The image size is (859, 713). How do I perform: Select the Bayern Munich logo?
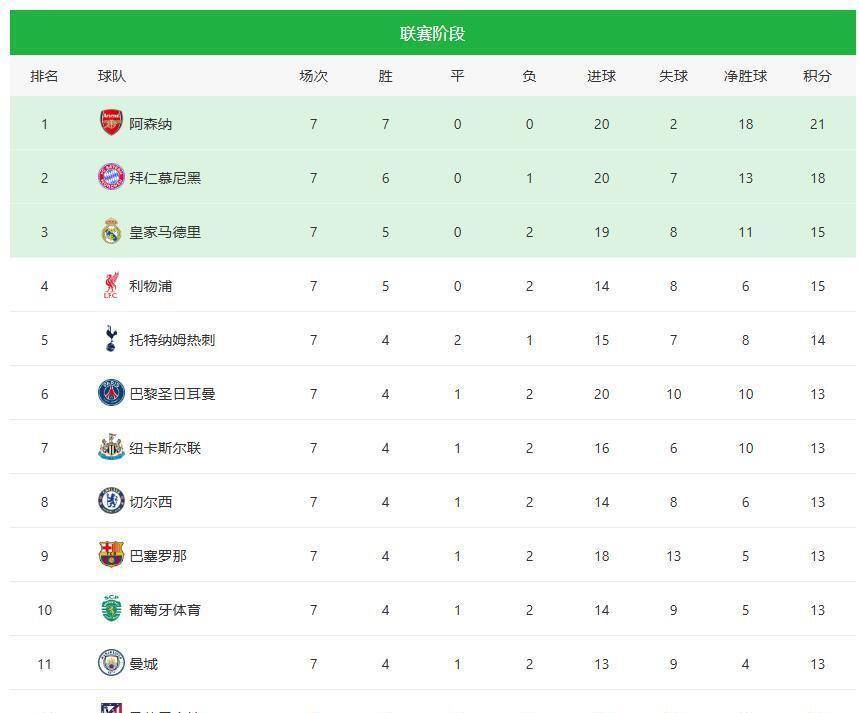click(x=110, y=177)
